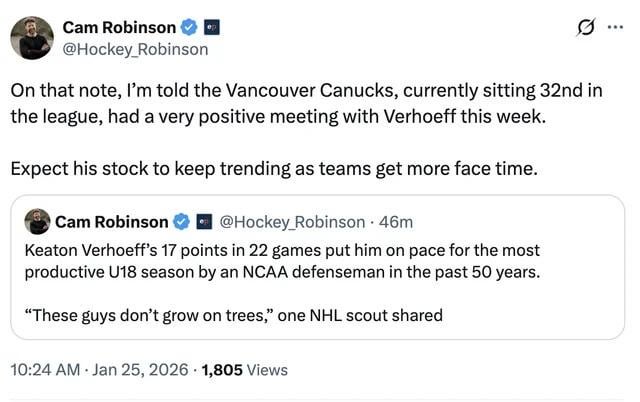Click the small avatar in the quoted tweet
The image size is (640, 402).
(x=37, y=222)
